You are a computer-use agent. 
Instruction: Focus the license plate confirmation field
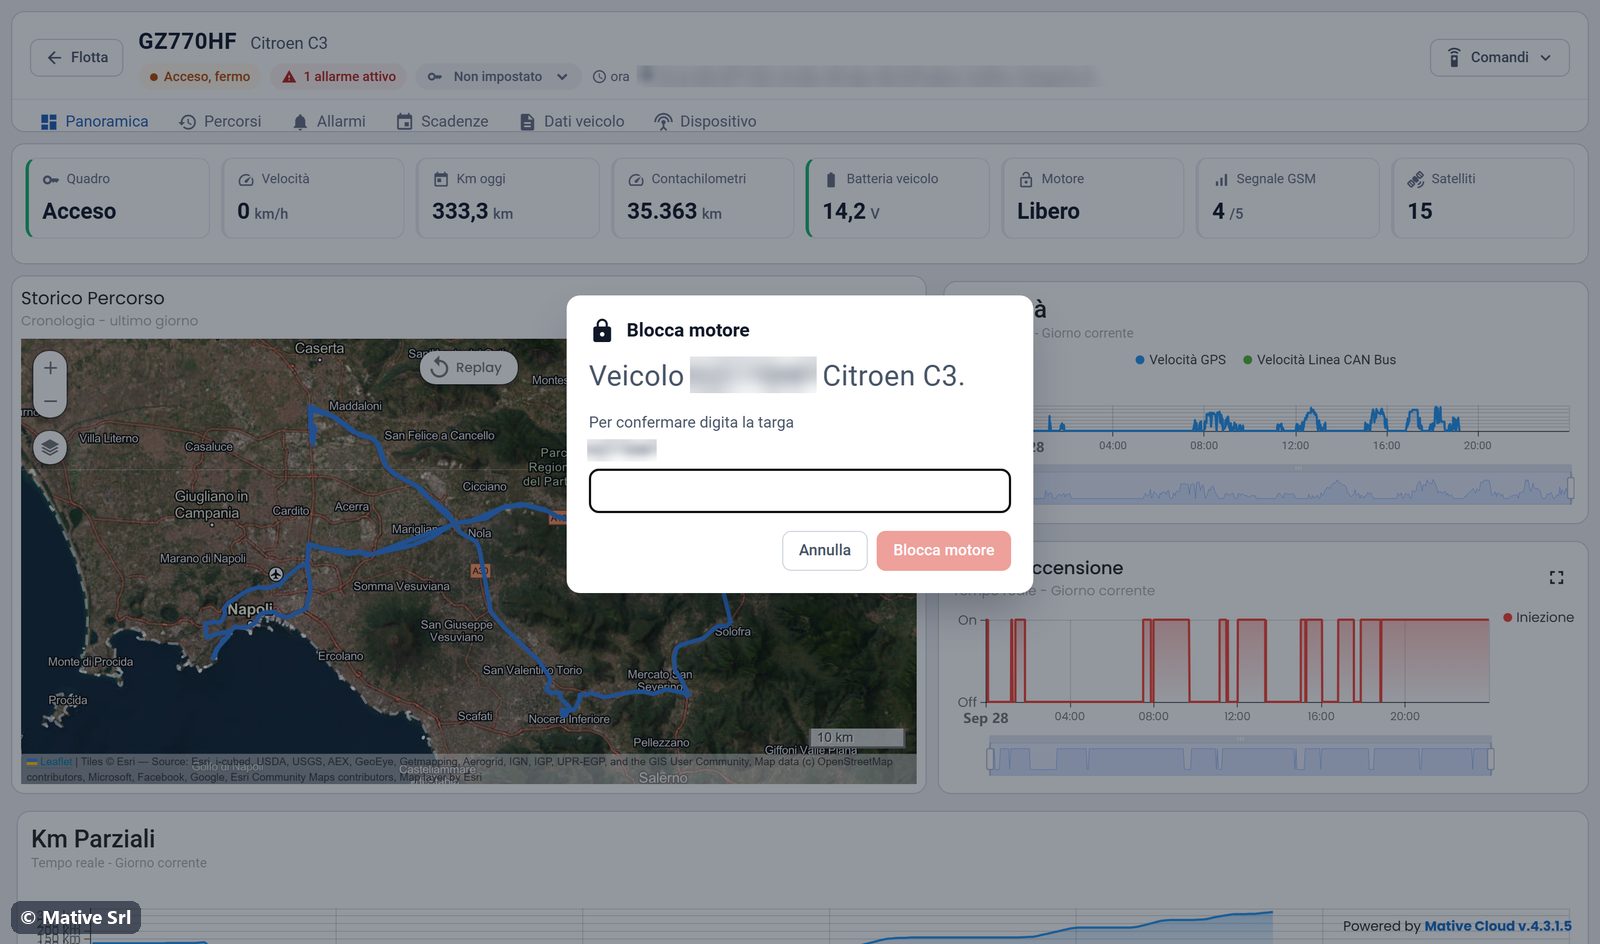pyautogui.click(x=799, y=491)
